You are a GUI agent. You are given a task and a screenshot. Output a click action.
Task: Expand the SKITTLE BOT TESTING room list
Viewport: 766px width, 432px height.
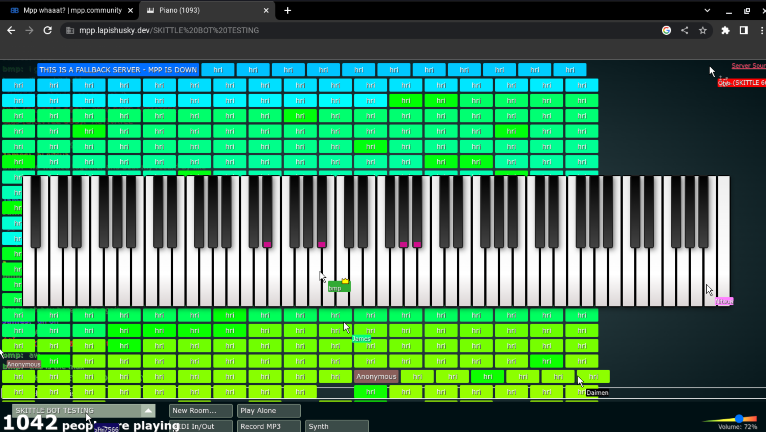tap(148, 410)
